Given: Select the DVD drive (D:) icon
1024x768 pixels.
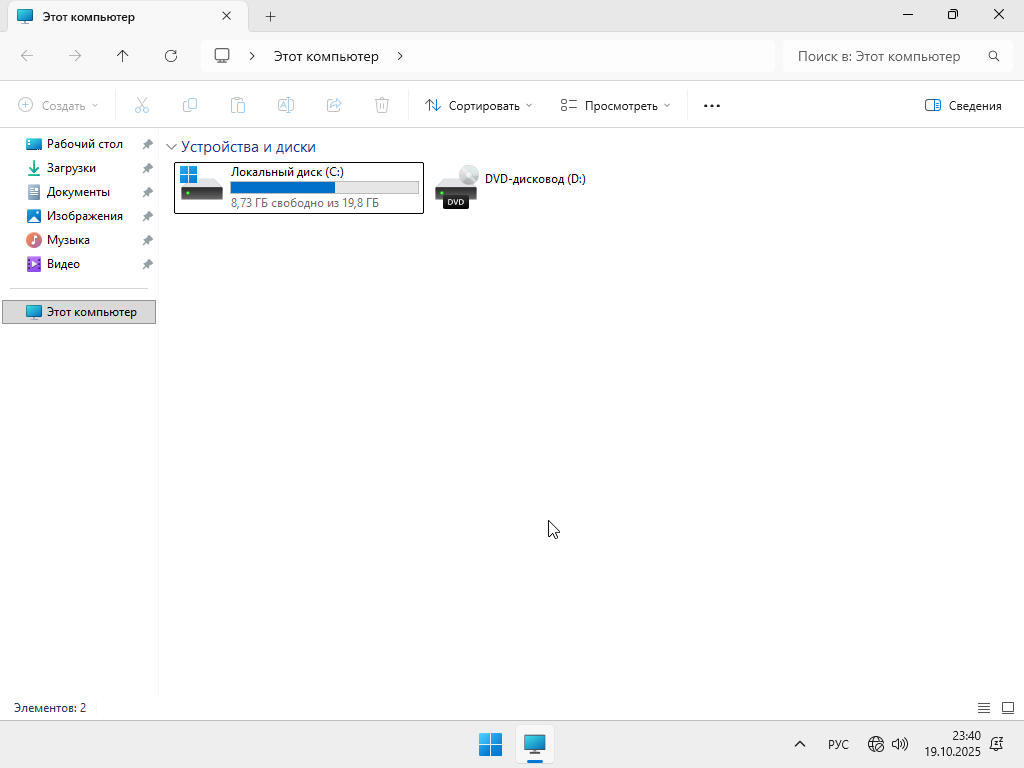Looking at the screenshot, I should click(456, 187).
